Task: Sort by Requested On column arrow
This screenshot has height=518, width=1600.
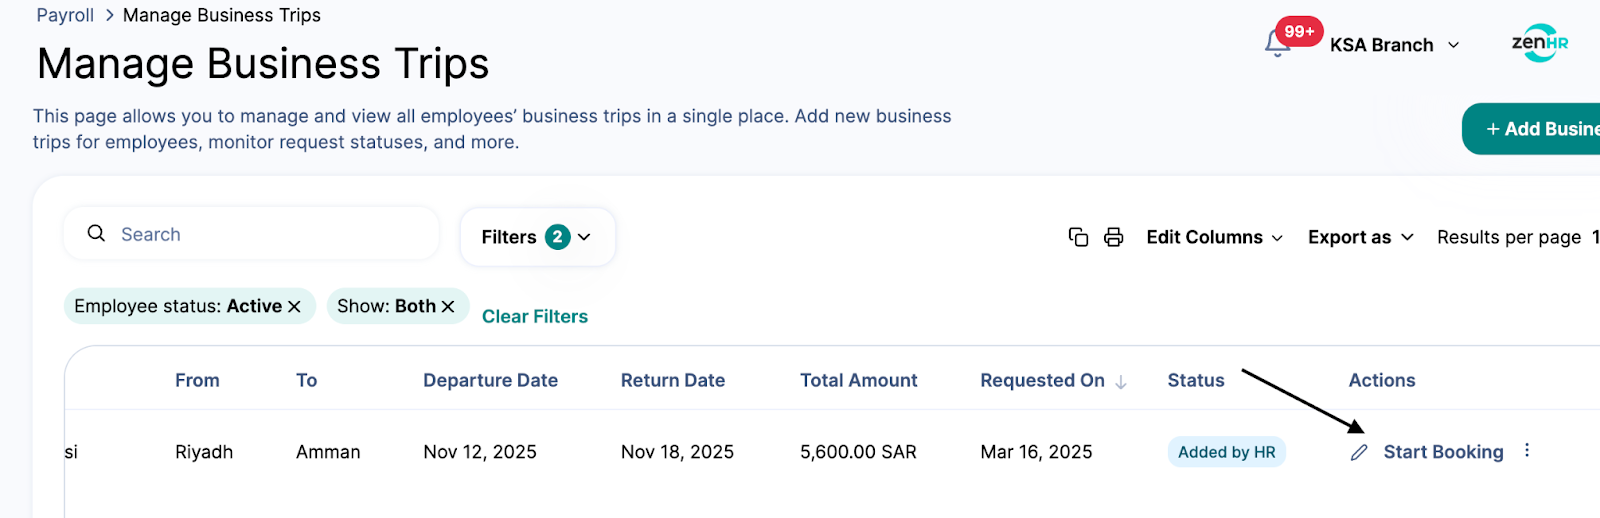Action: 1121,381
